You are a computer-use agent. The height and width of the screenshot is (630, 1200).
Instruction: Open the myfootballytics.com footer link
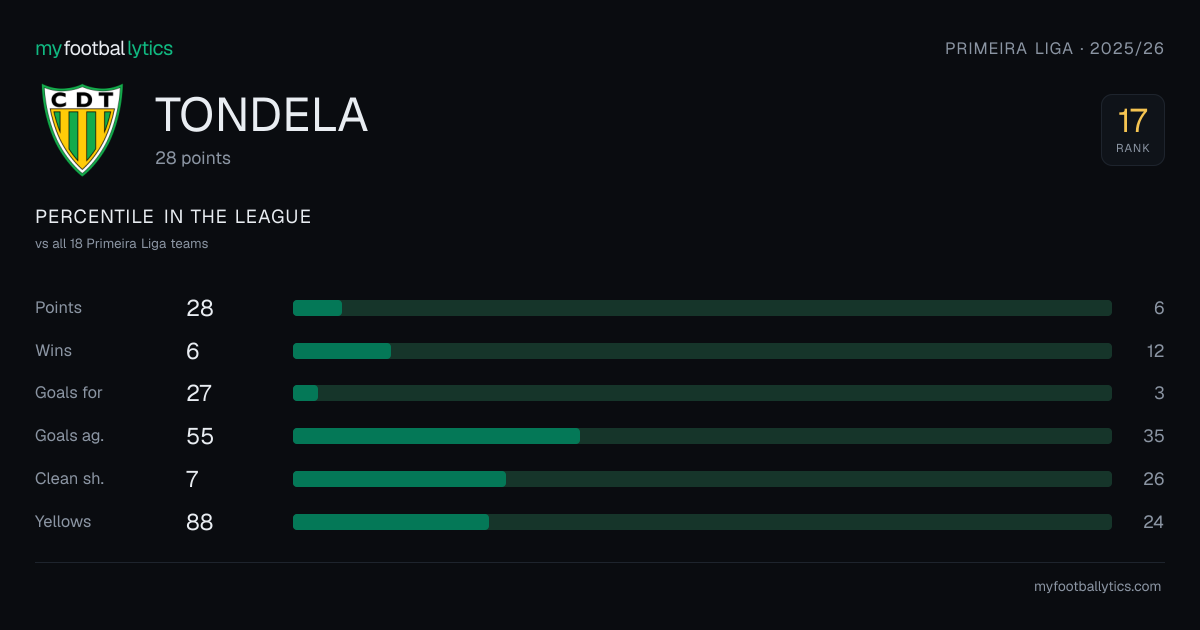[x=1098, y=587]
